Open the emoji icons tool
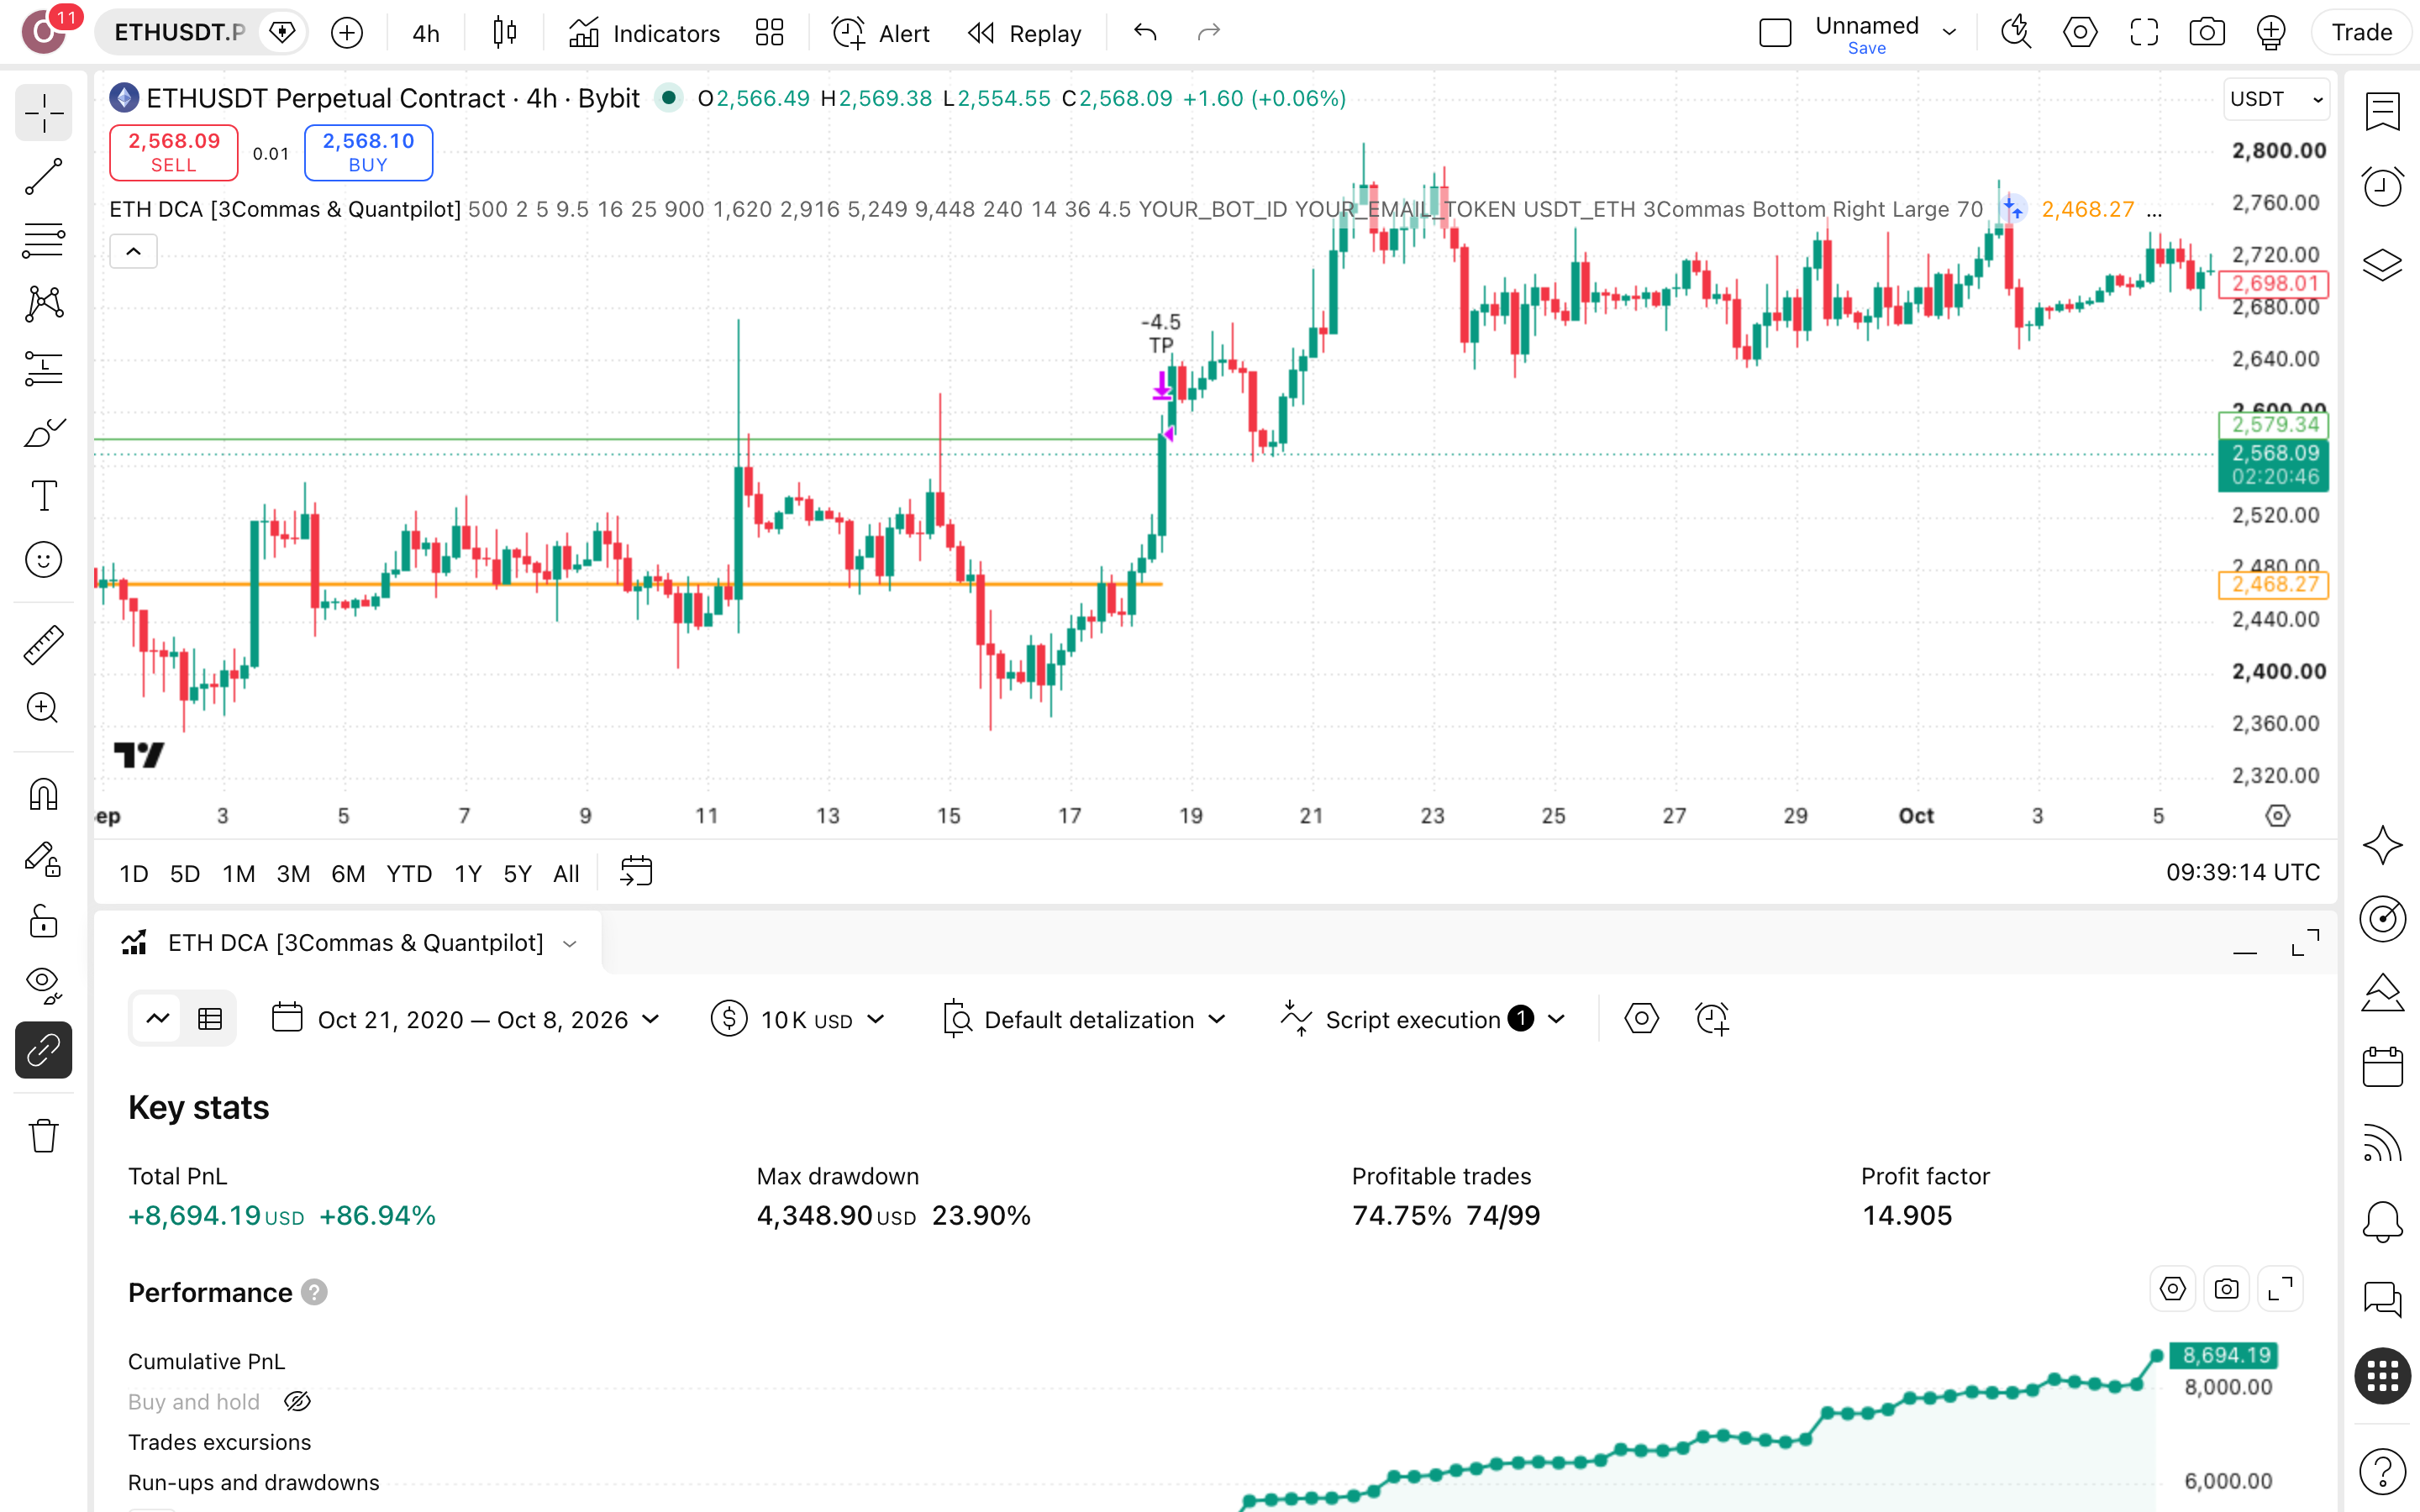This screenshot has width=2420, height=1512. click(44, 560)
